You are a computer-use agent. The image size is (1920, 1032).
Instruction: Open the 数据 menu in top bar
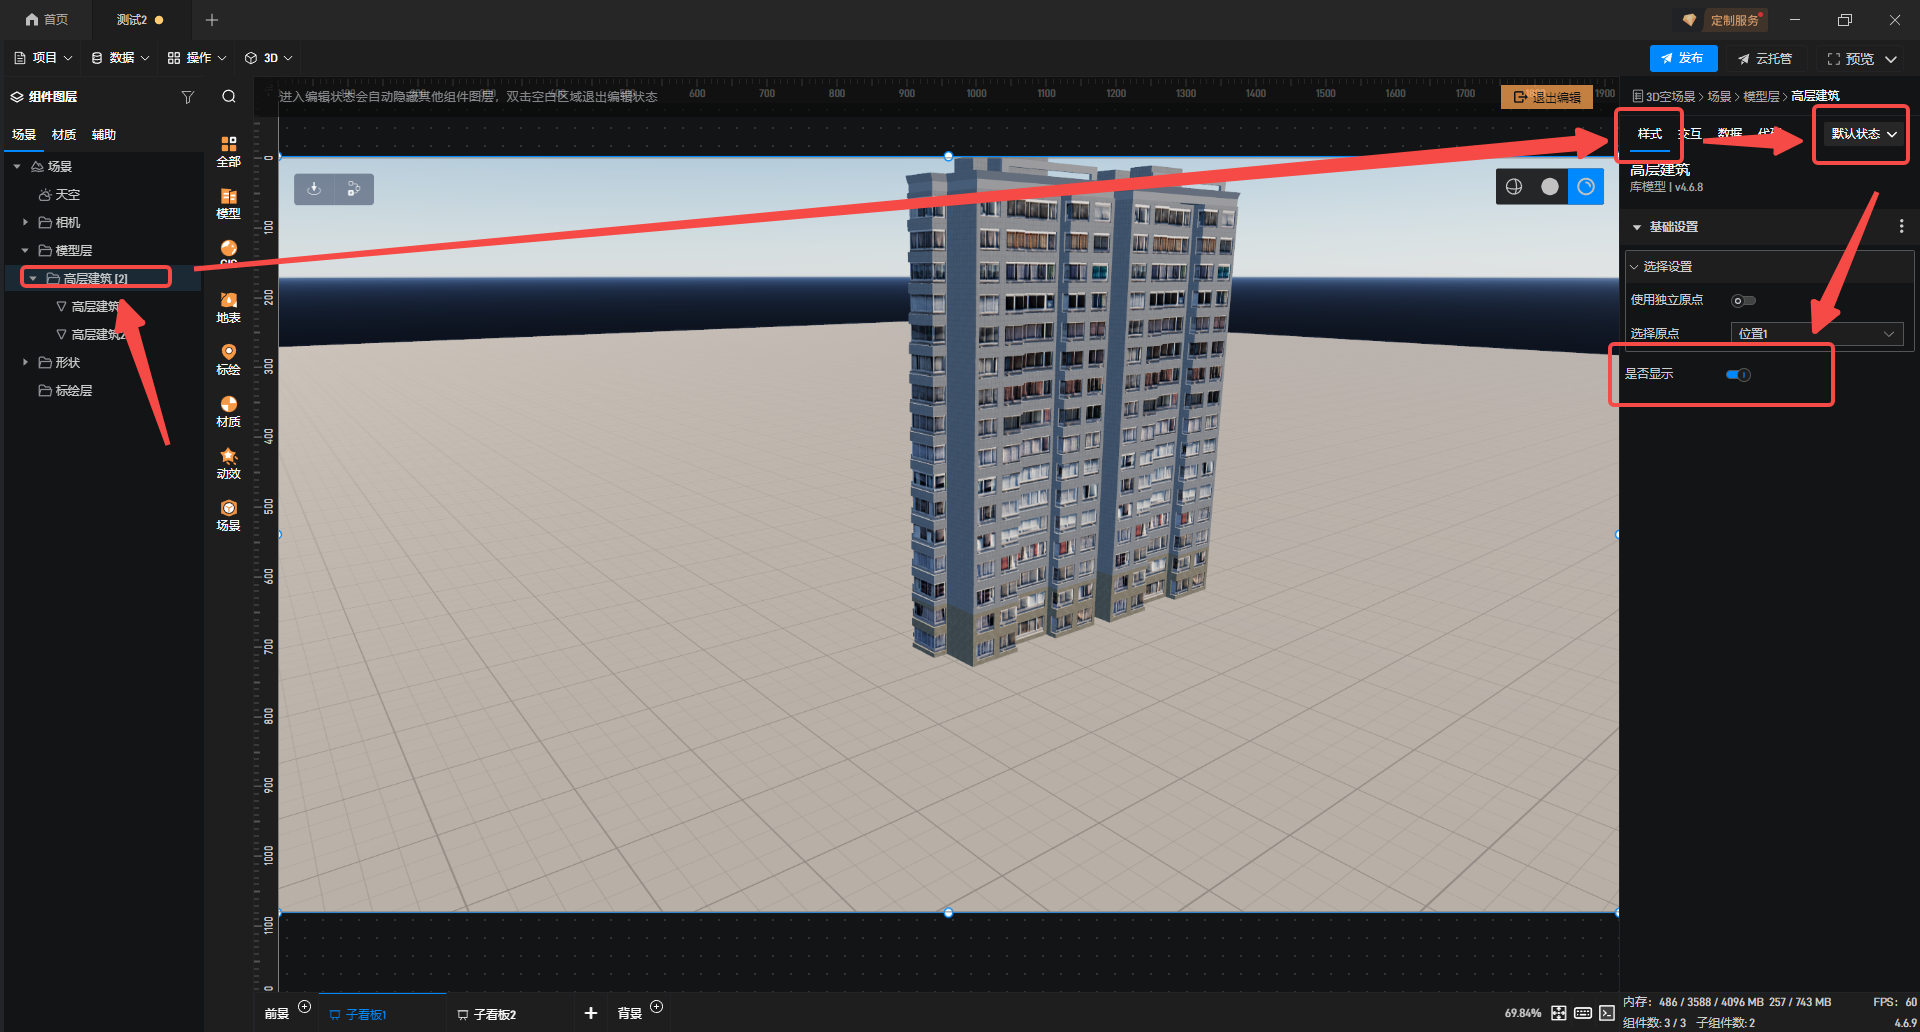(x=120, y=58)
